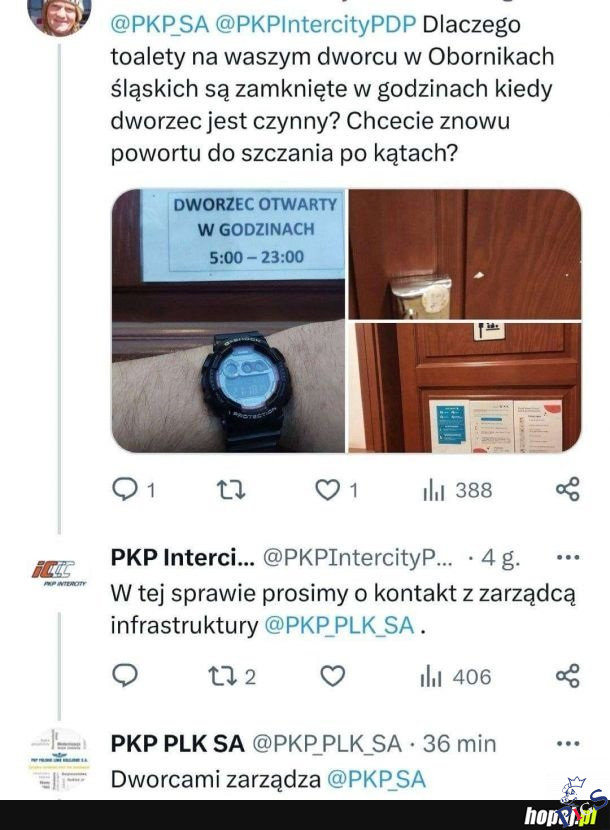Viewport: 610px width, 830px height.
Task: Open more options menu on PKP PLK SA tweet
Action: (x=569, y=744)
